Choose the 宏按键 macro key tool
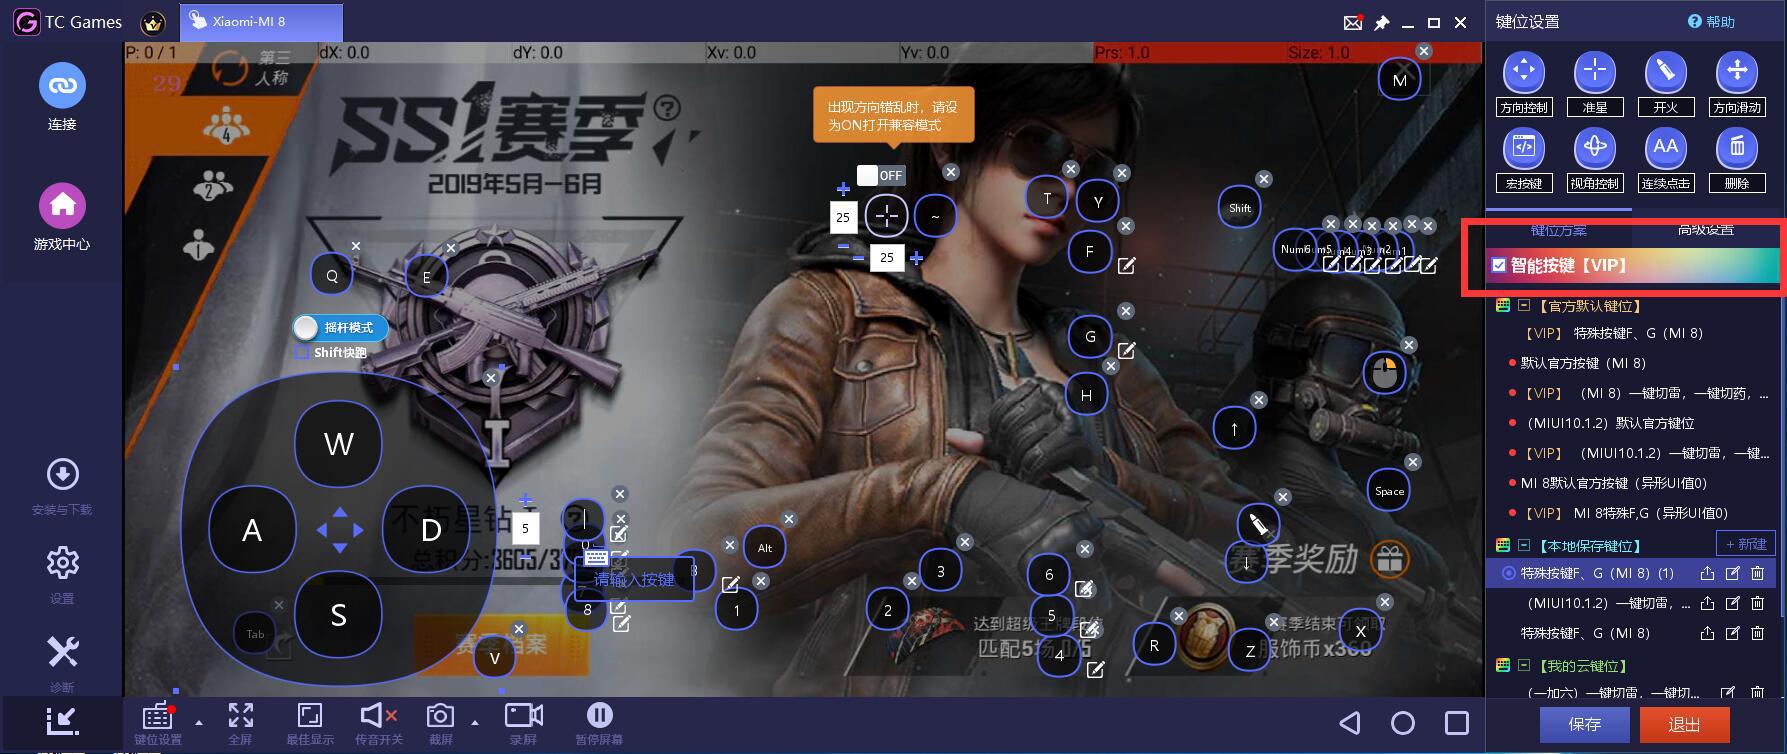This screenshot has width=1787, height=754. 1523,148
